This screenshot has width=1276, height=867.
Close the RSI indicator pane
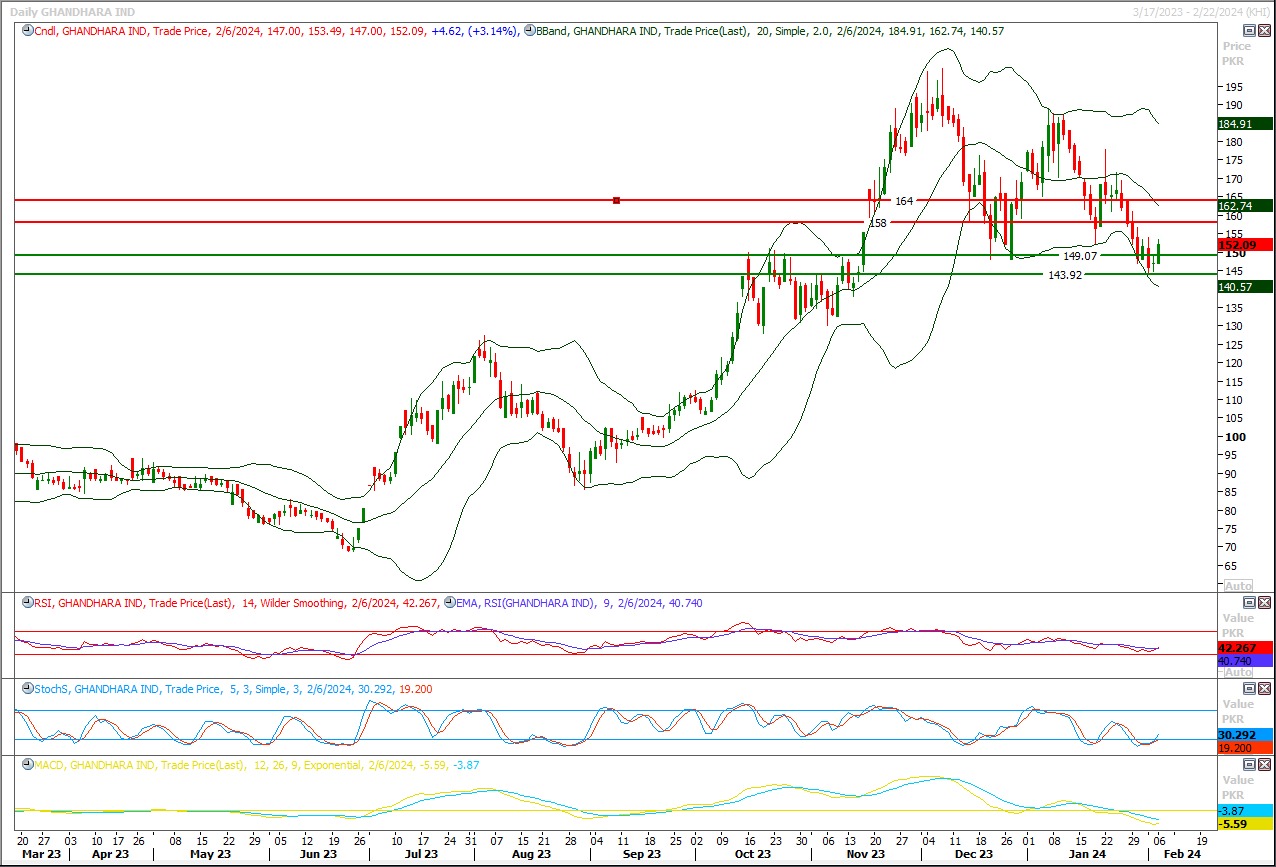1263,602
